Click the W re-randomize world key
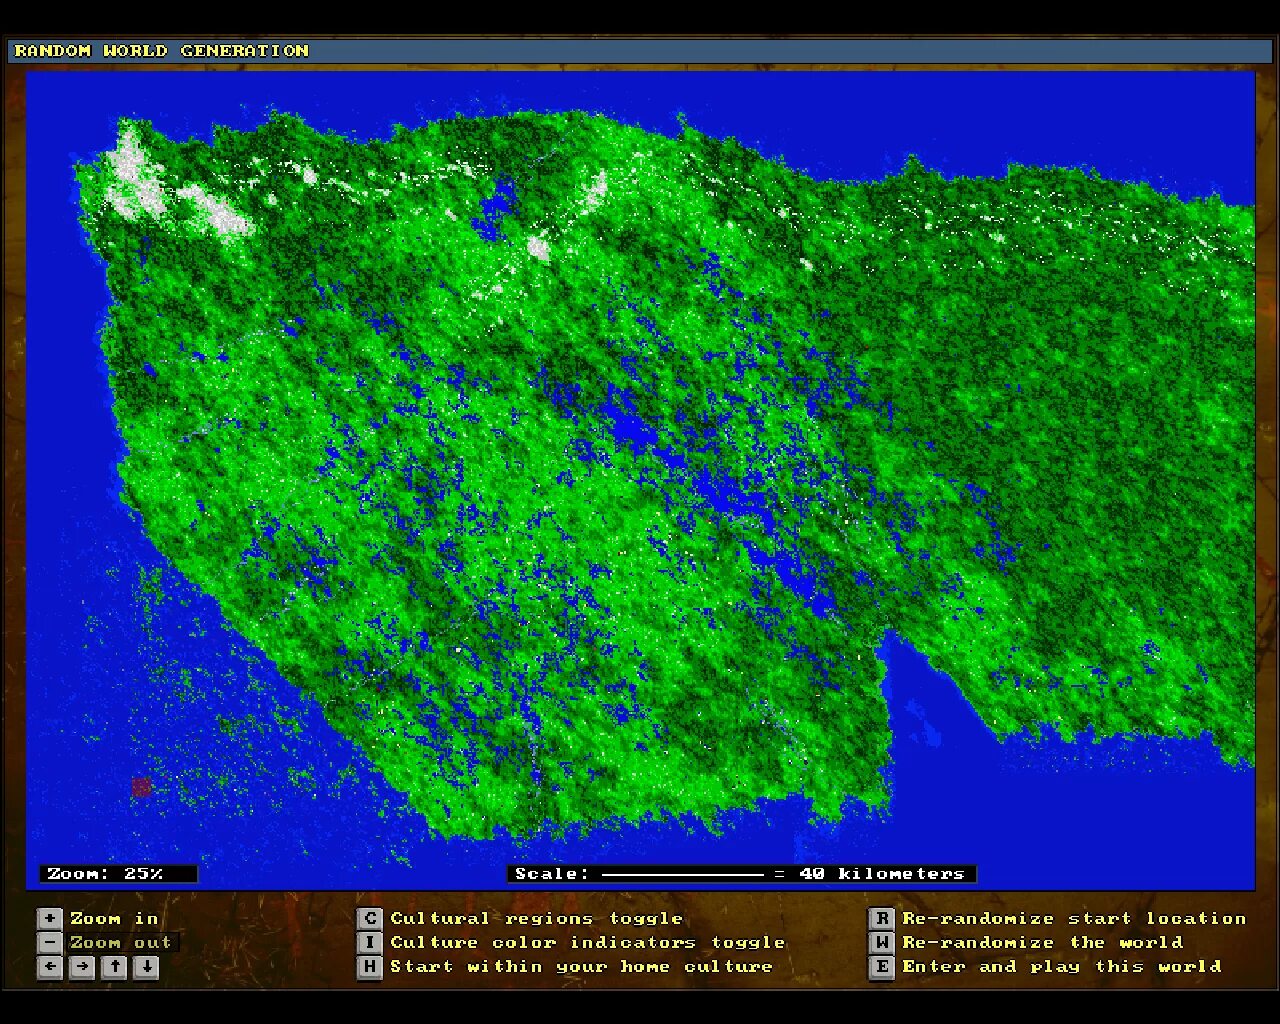 click(881, 942)
